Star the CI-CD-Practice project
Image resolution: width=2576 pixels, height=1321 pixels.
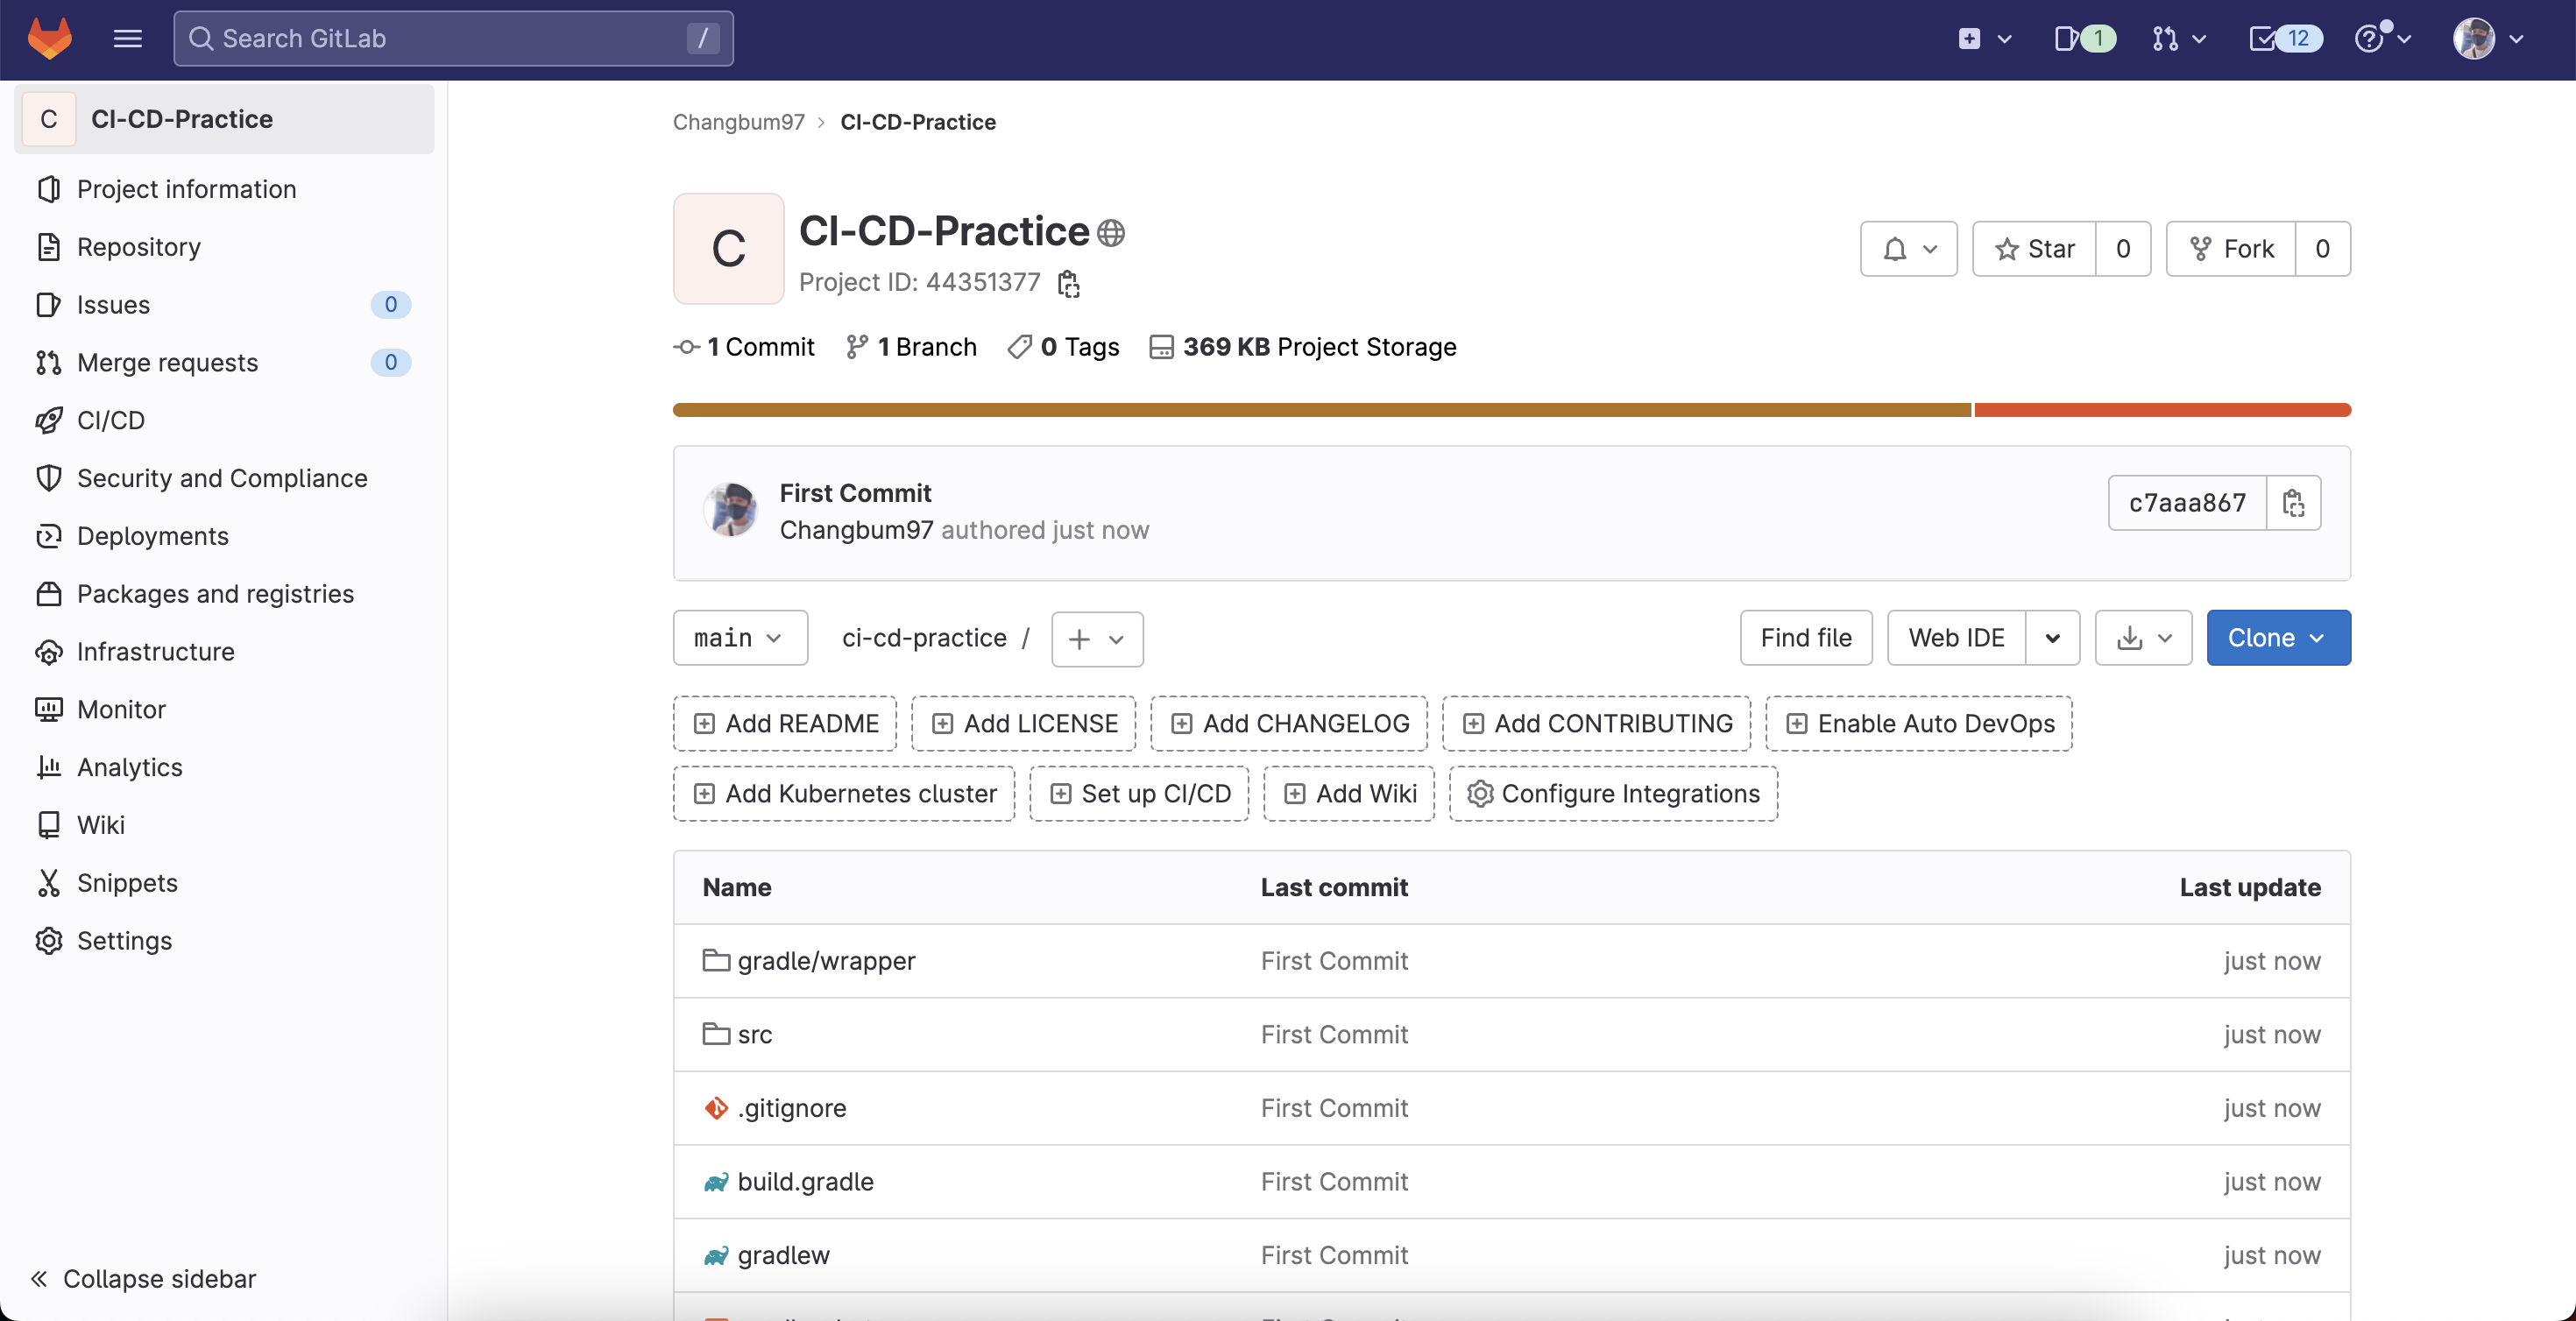pyautogui.click(x=2034, y=248)
